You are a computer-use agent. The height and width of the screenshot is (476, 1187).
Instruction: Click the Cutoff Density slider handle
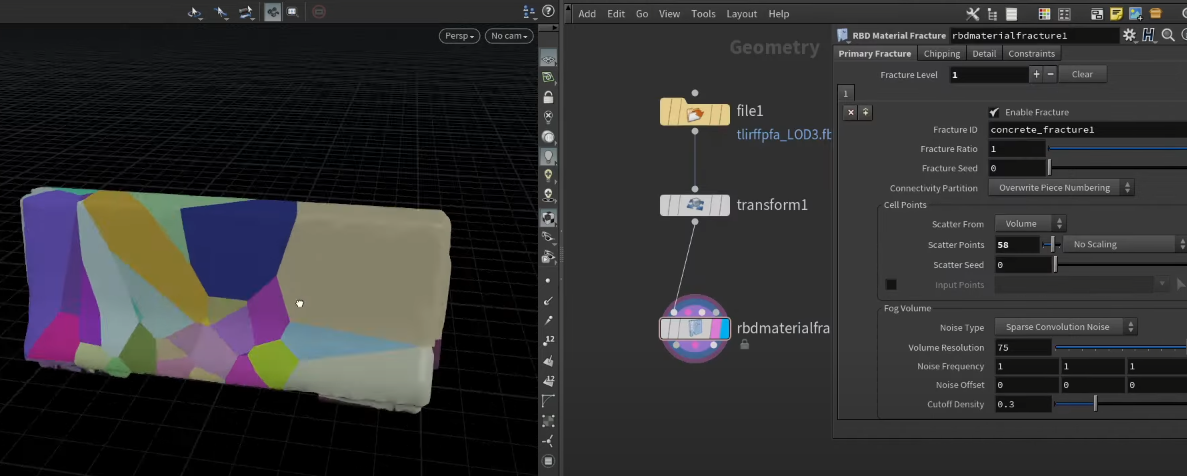click(x=1095, y=404)
